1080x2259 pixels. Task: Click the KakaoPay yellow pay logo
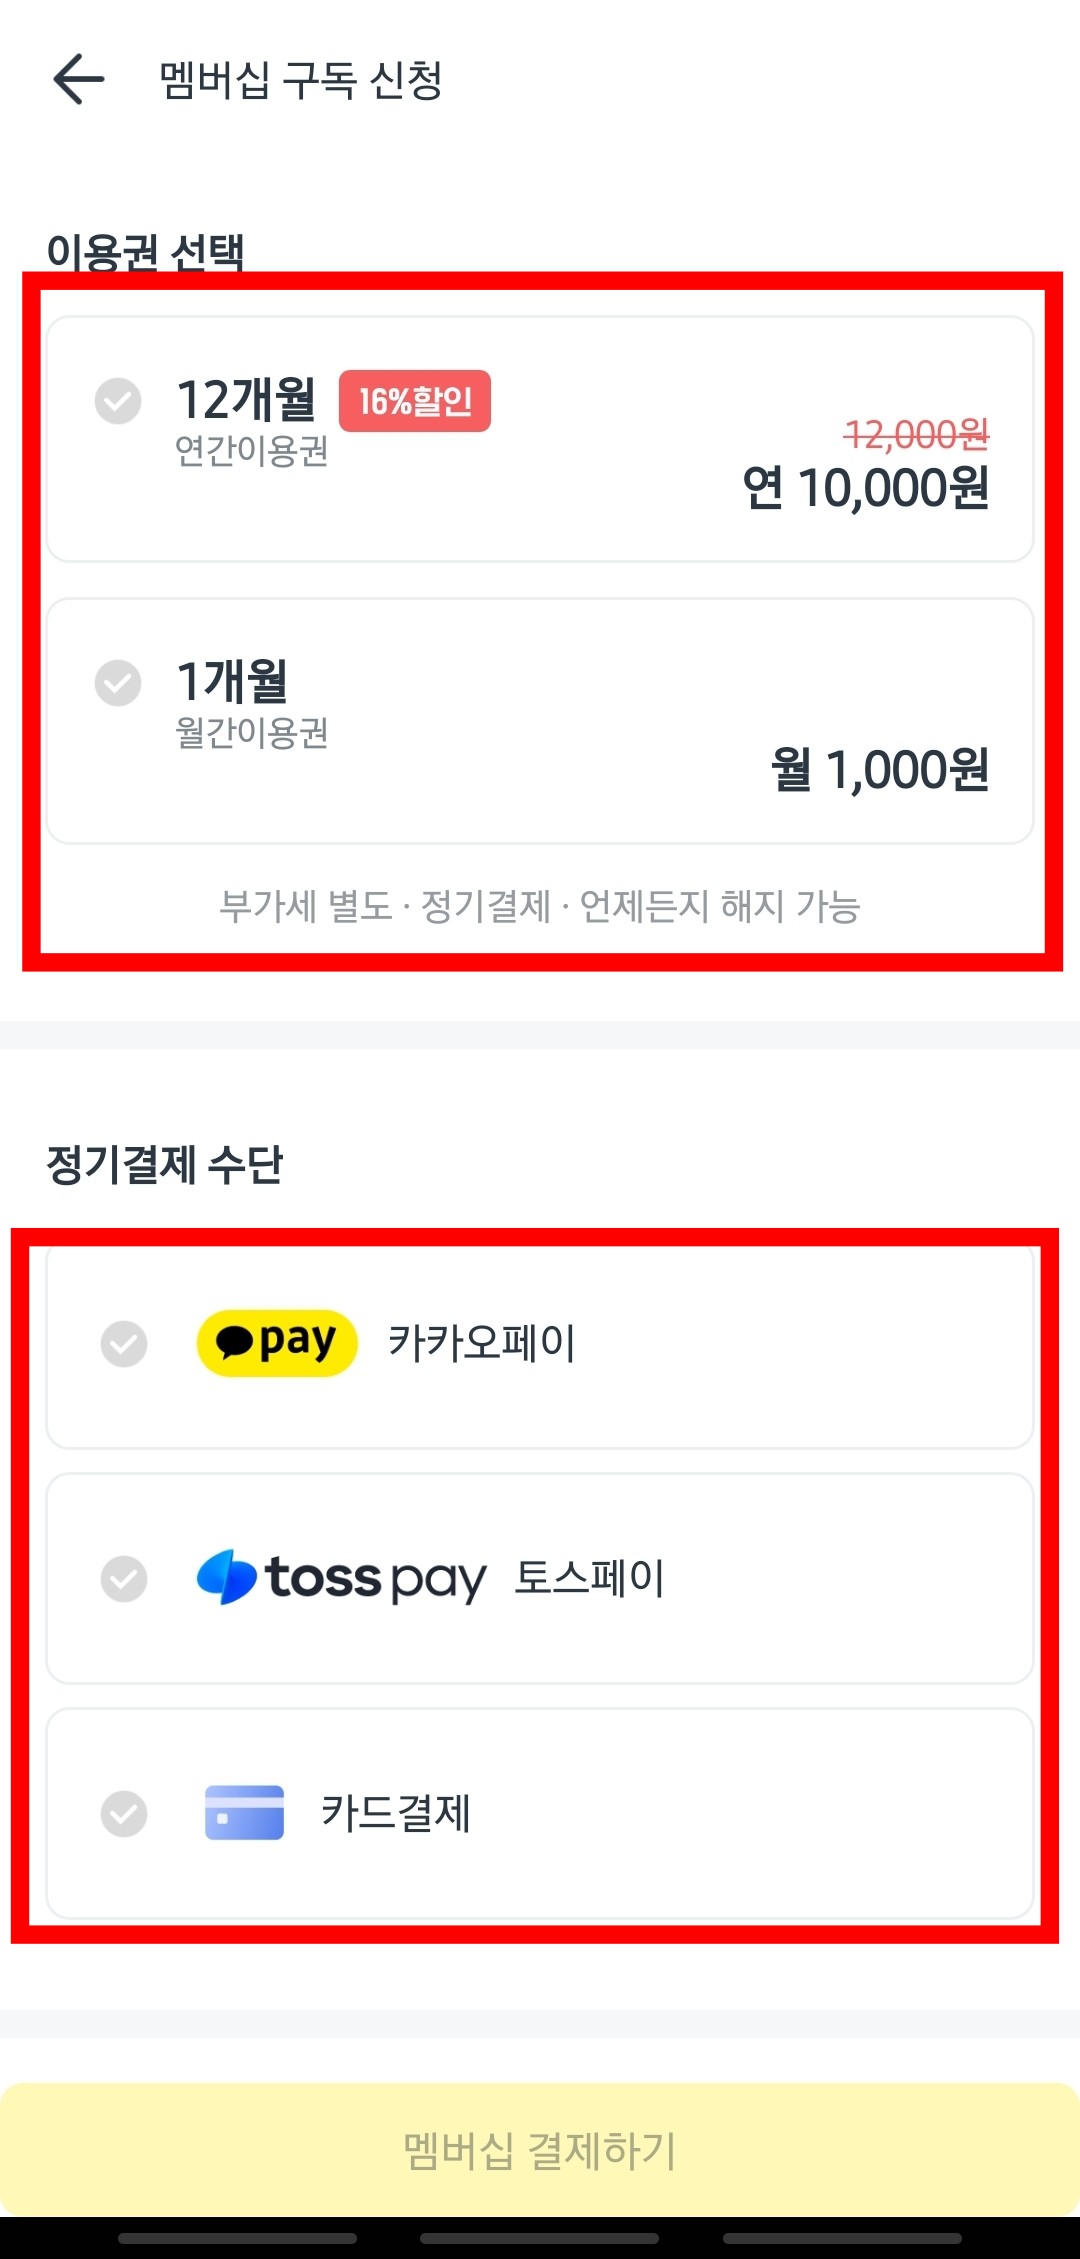(277, 1342)
